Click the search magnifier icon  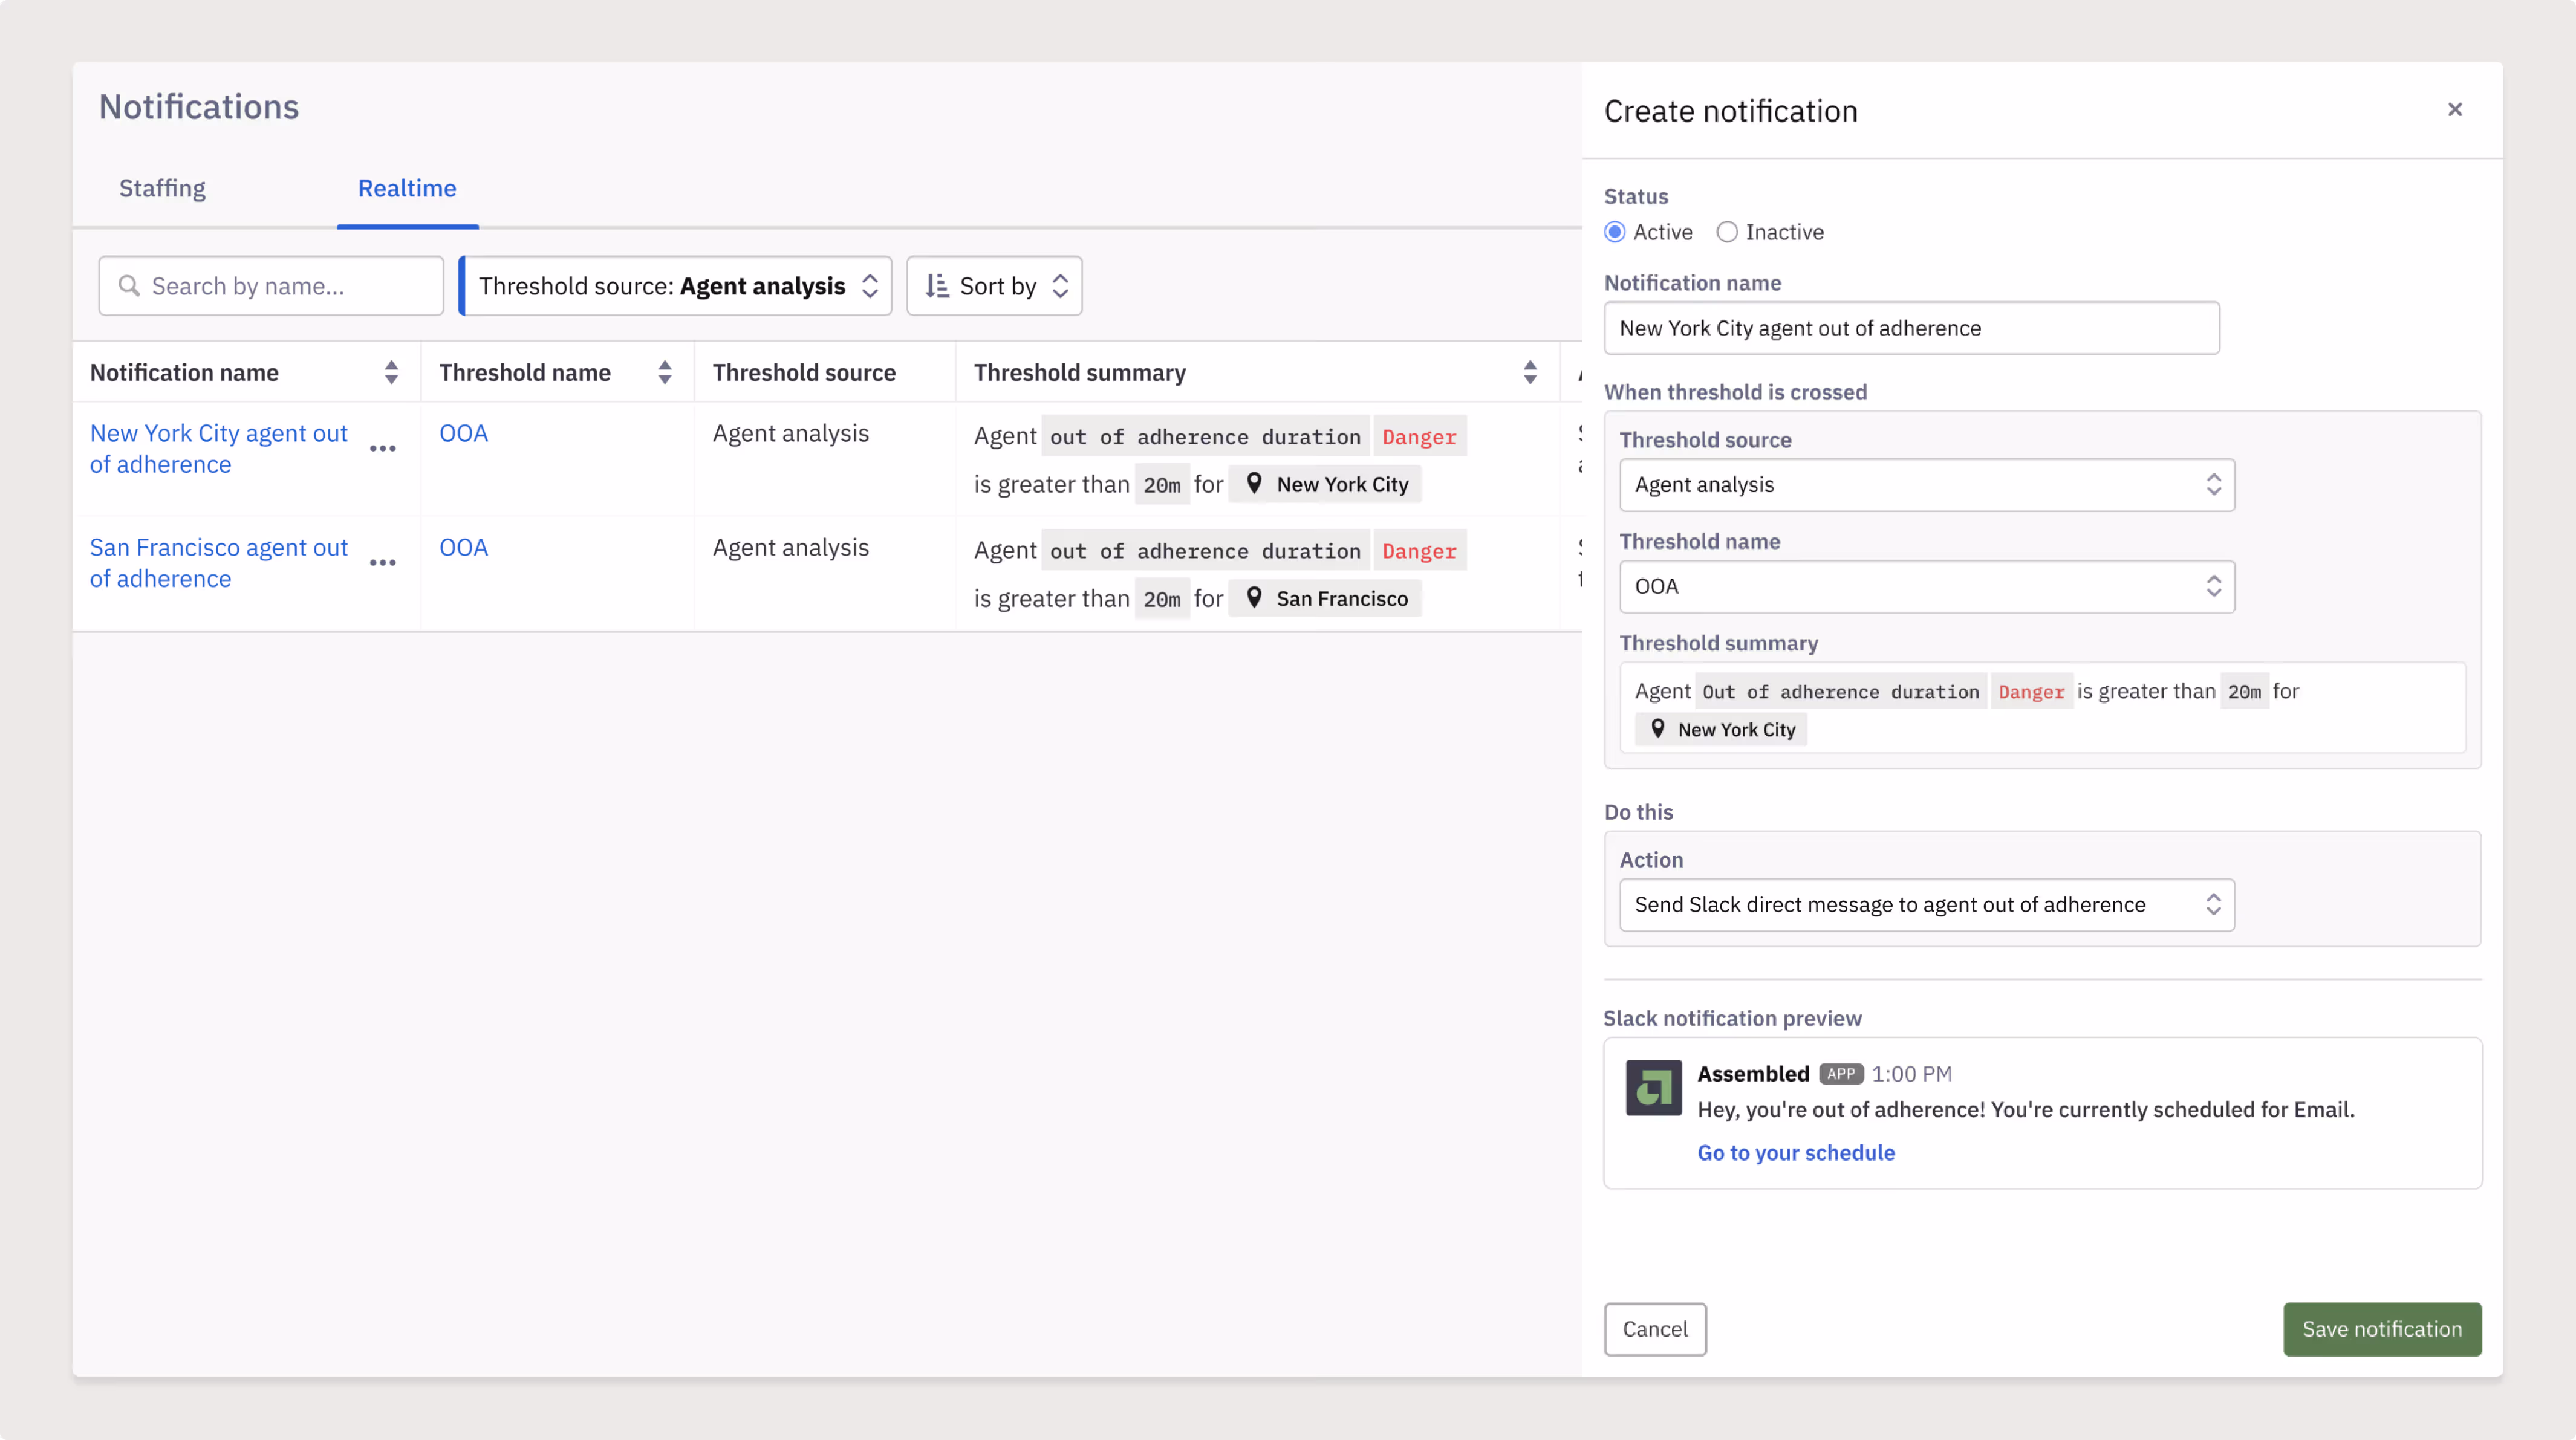point(129,286)
